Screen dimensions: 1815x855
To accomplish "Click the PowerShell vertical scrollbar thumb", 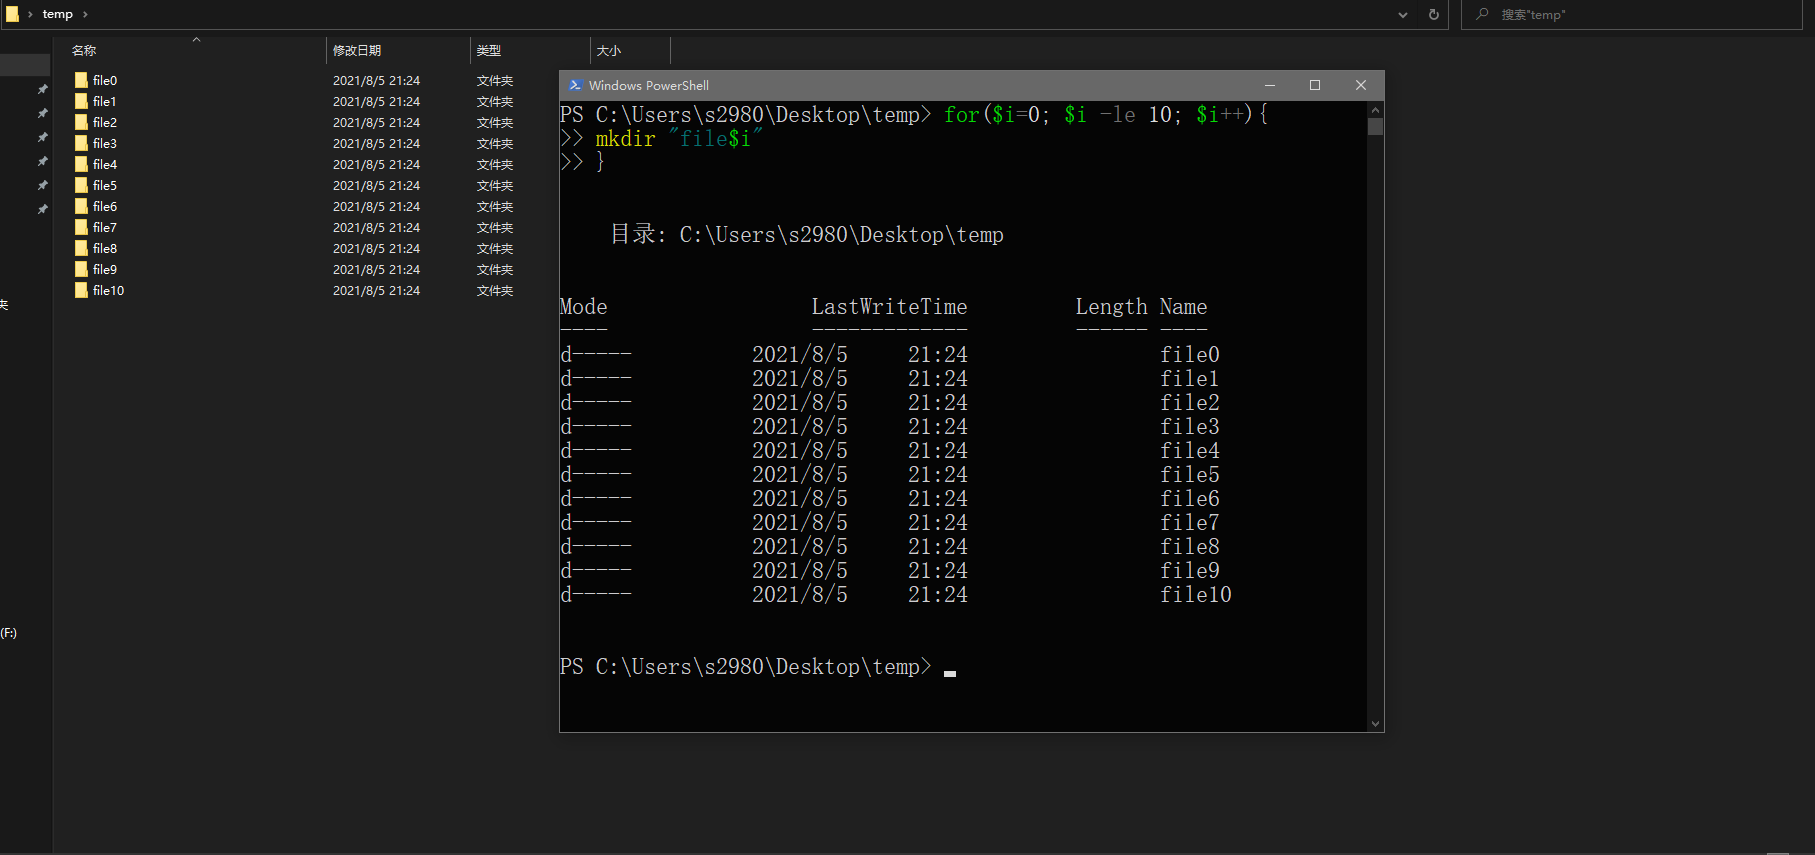I will pyautogui.click(x=1375, y=126).
